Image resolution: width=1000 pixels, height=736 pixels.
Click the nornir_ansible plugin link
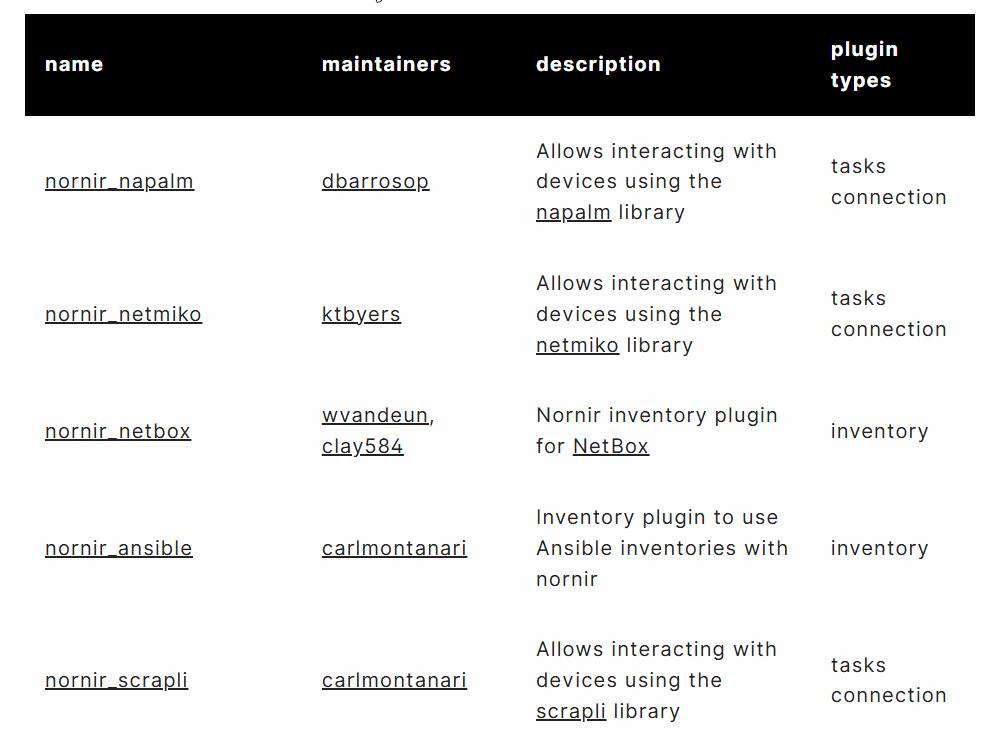[x=118, y=548]
